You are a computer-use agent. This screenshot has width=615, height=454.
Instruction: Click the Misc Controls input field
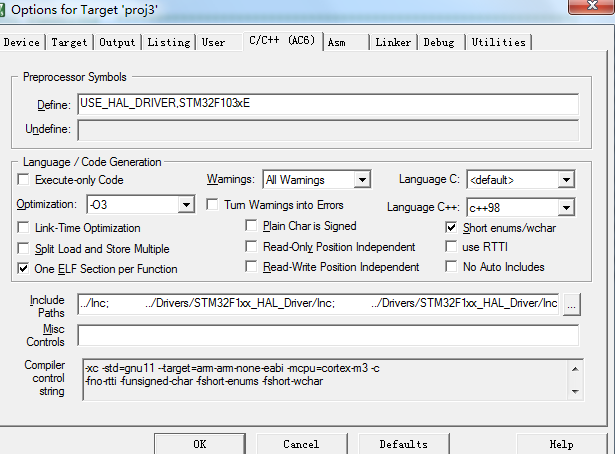pyautogui.click(x=328, y=335)
